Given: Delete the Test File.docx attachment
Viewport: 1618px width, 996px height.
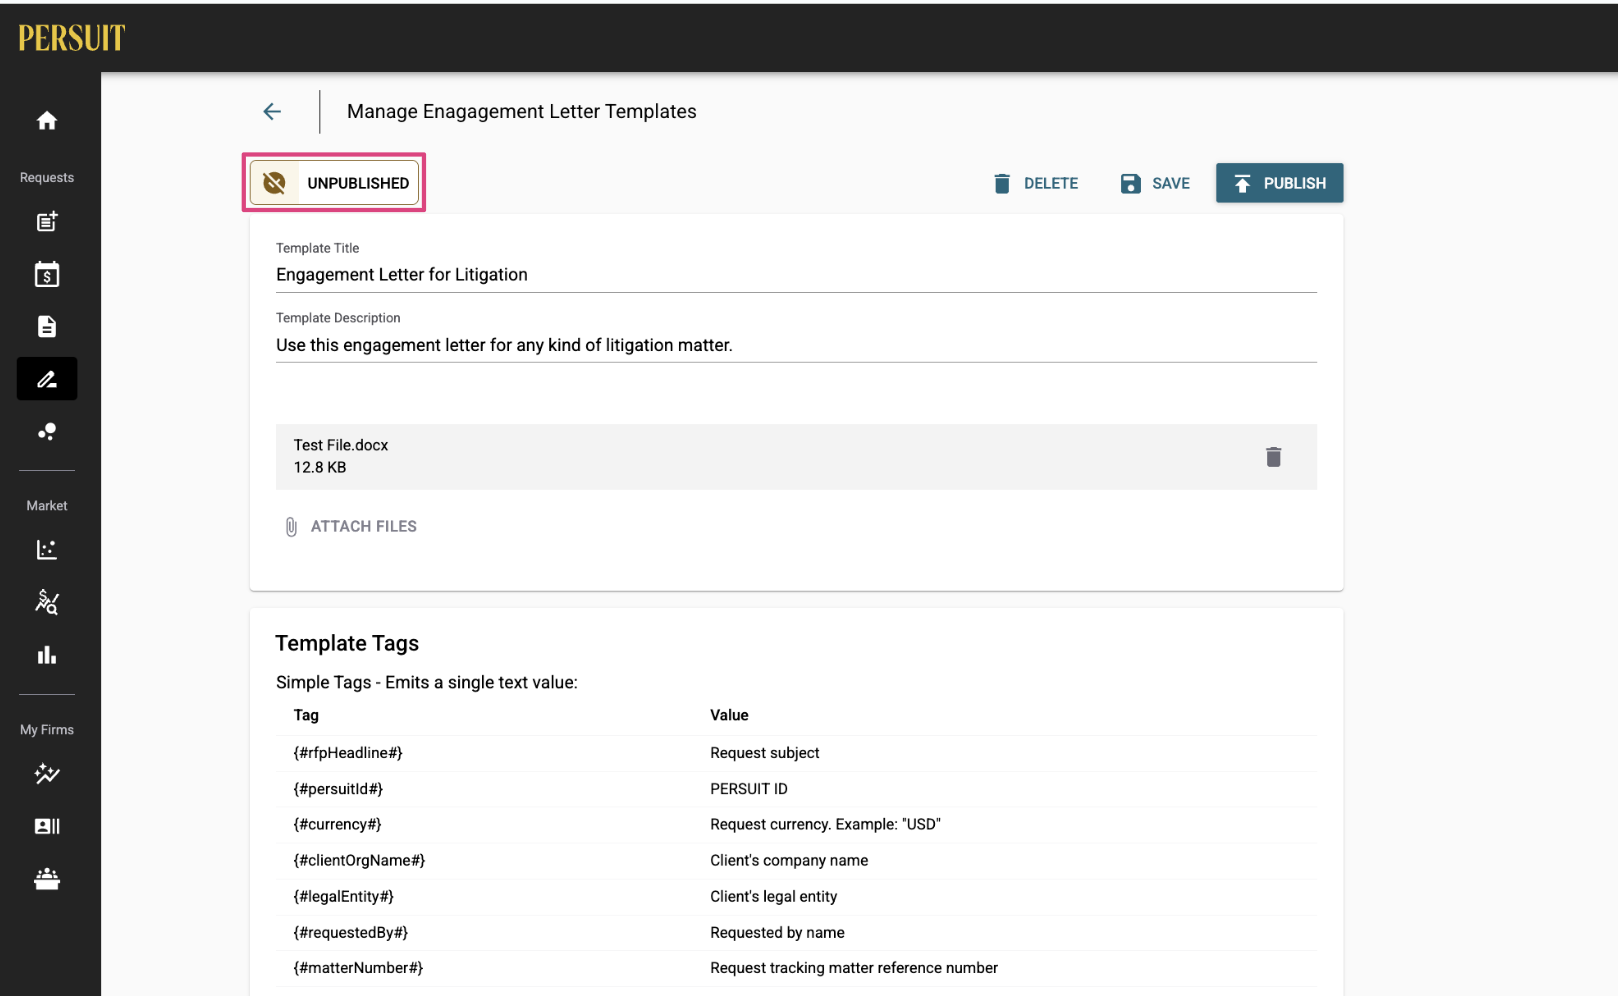Looking at the screenshot, I should [1273, 457].
